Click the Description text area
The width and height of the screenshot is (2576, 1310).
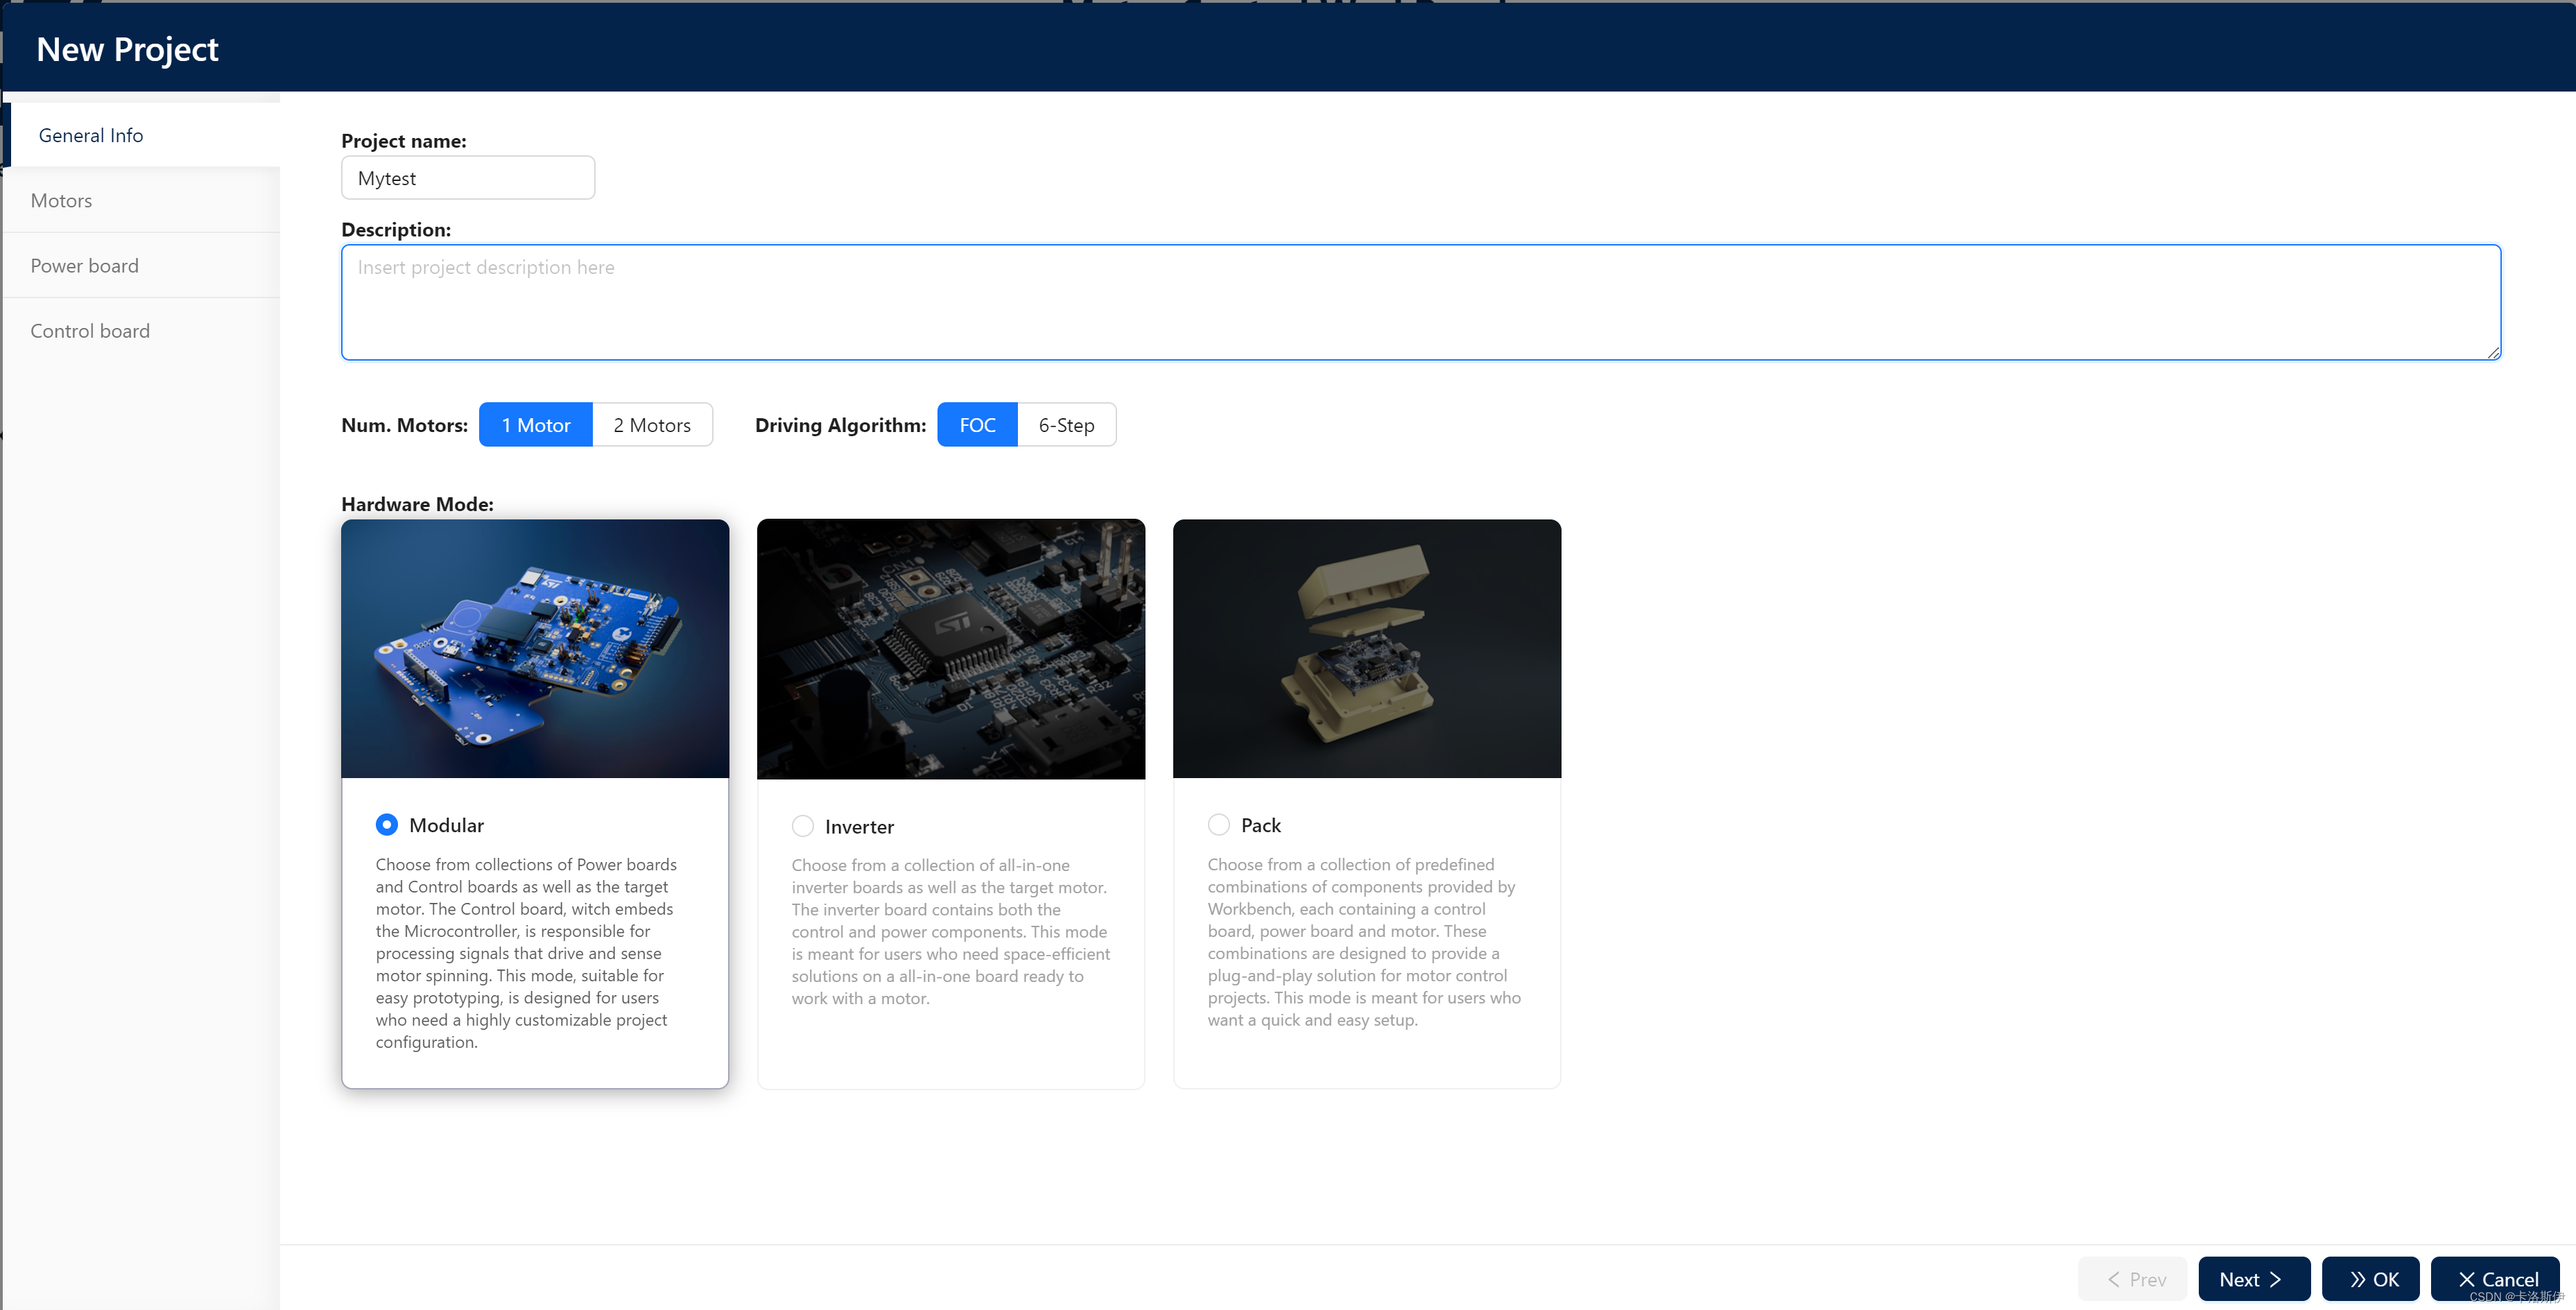(x=1420, y=302)
